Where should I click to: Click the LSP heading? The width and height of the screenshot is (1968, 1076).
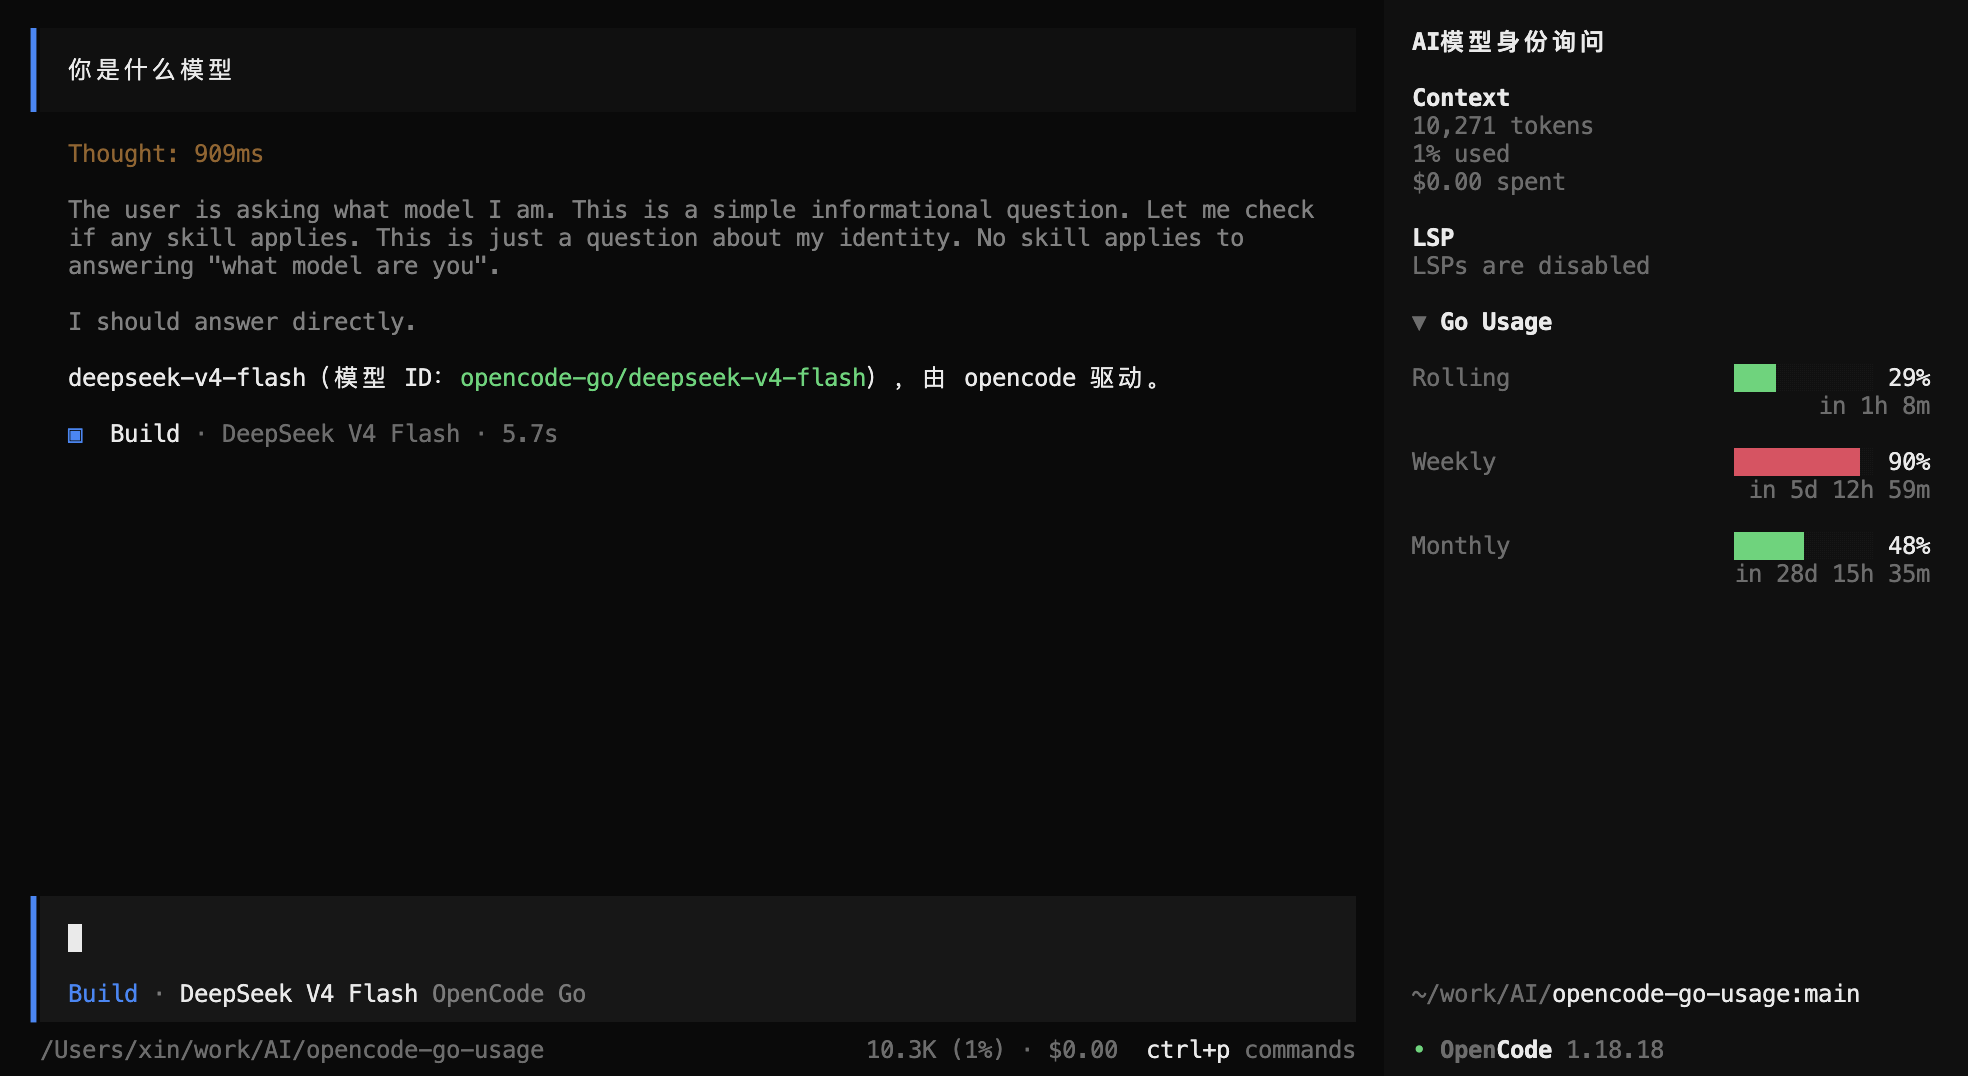point(1433,238)
